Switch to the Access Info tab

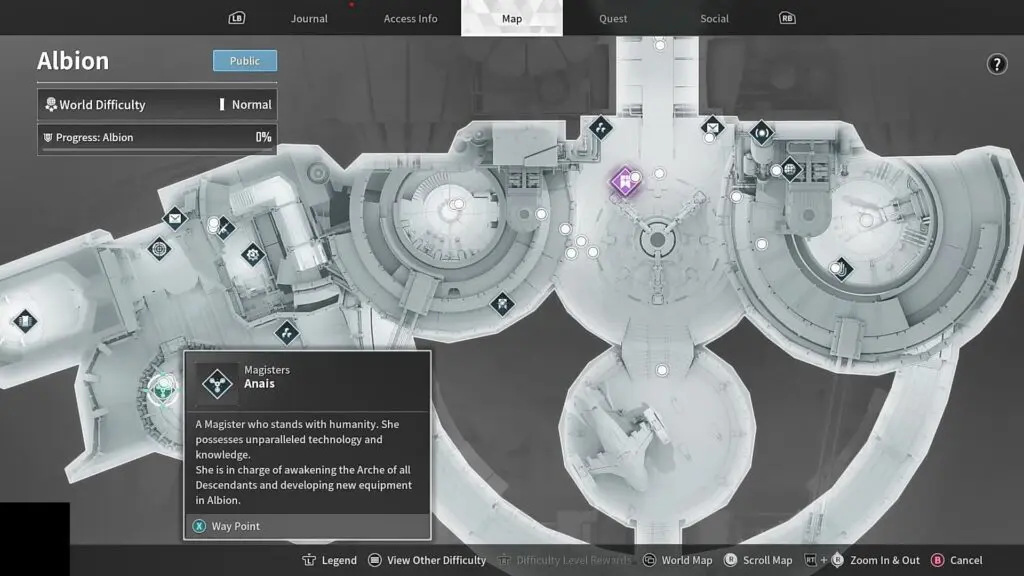(x=410, y=19)
